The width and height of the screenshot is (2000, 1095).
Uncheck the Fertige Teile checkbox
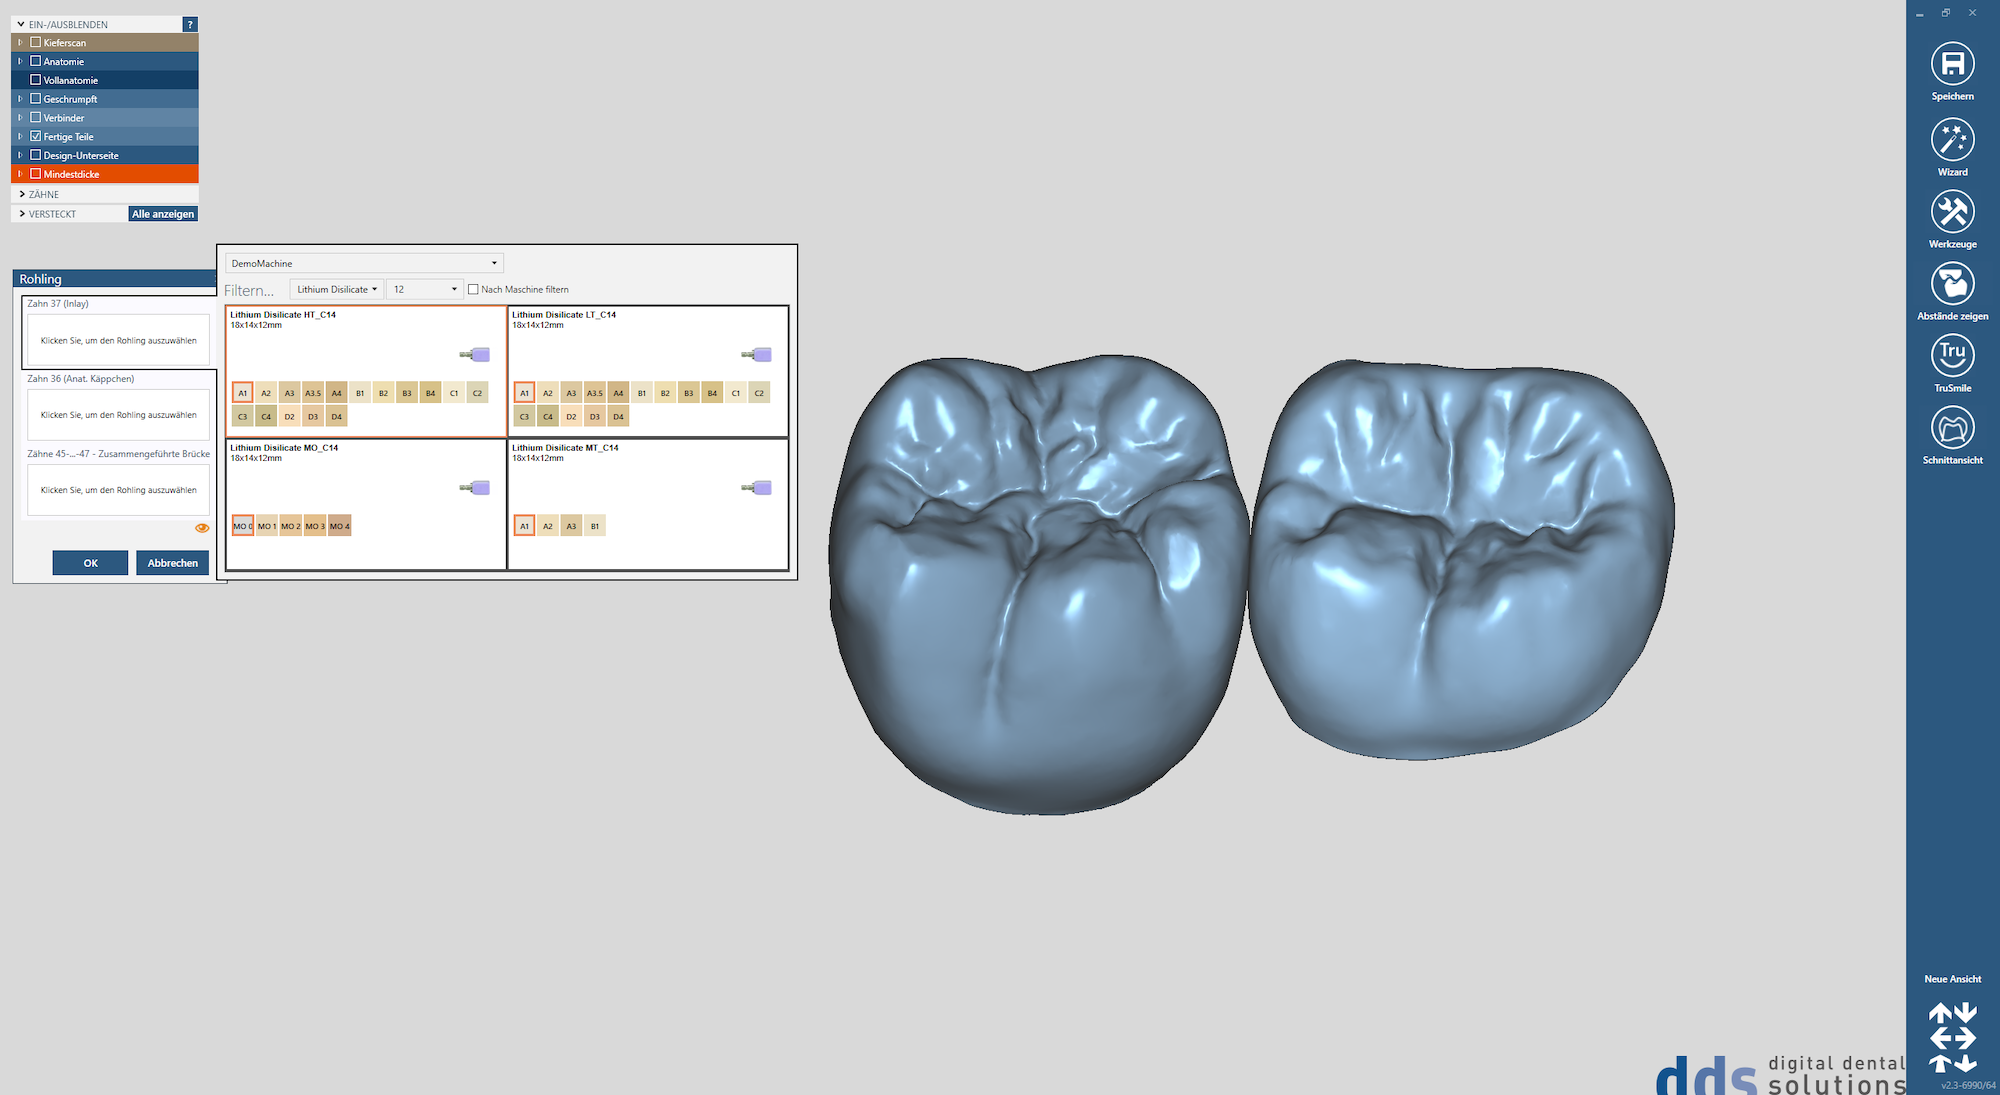[x=35, y=136]
